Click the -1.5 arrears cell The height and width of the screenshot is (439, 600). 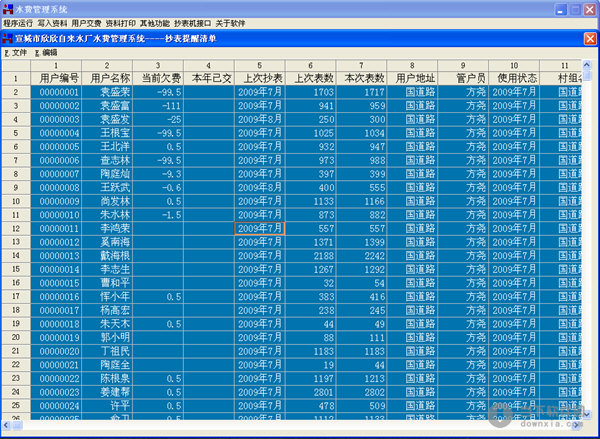[x=158, y=215]
